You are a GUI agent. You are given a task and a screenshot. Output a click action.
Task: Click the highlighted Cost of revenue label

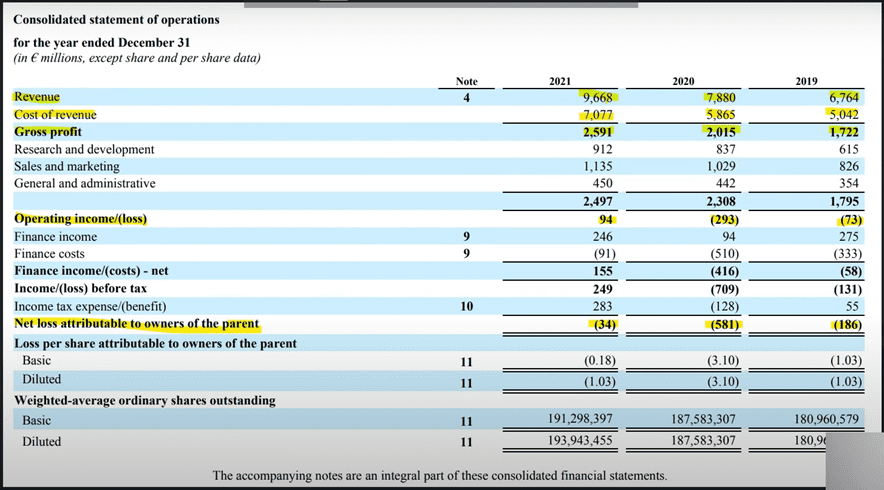pyautogui.click(x=55, y=115)
